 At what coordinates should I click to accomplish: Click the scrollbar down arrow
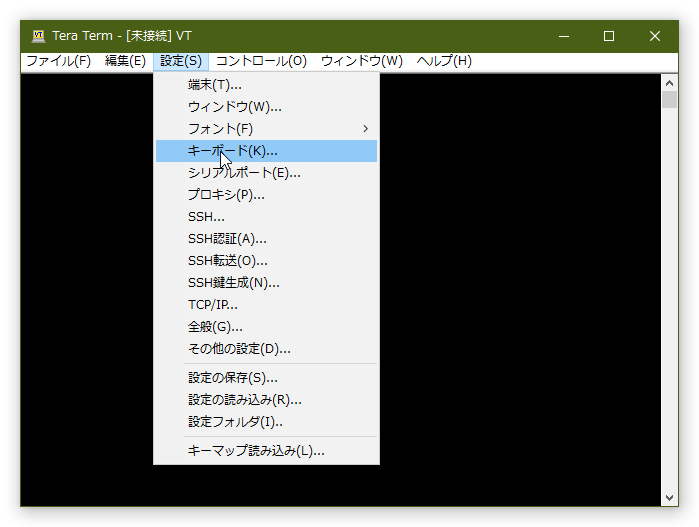point(669,498)
